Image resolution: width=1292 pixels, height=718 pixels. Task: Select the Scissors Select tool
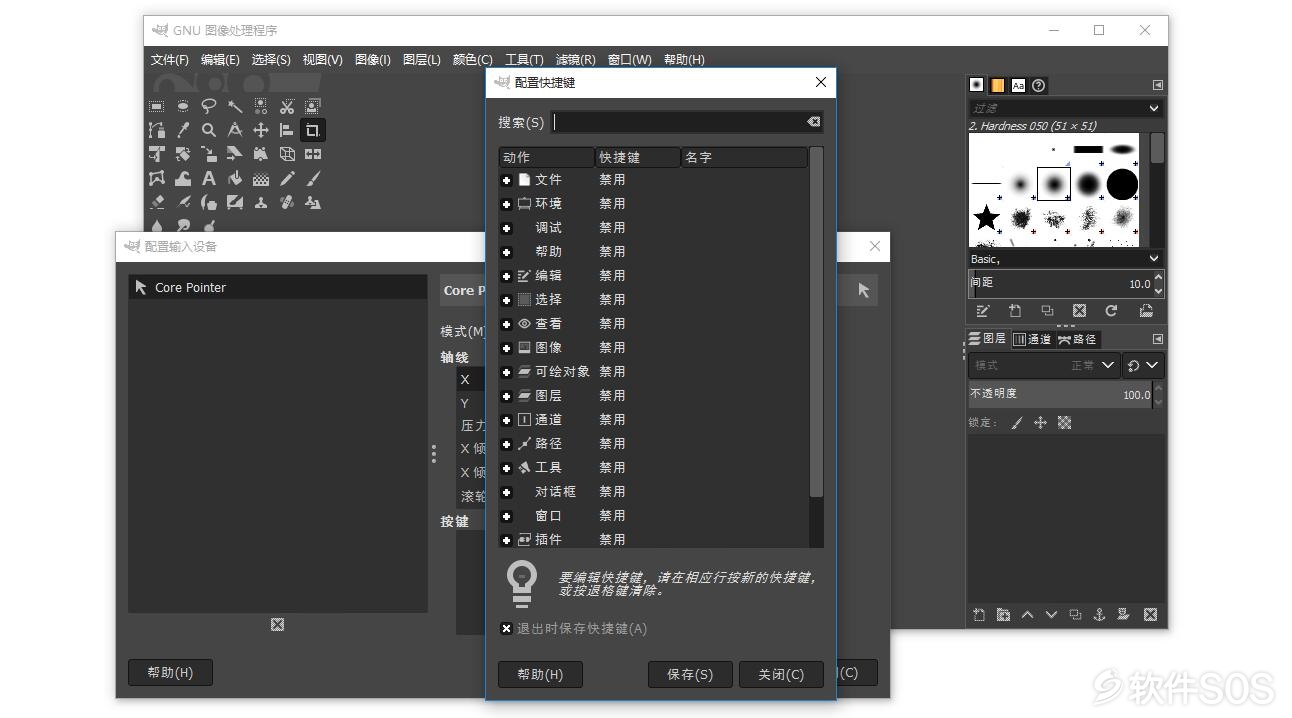coord(287,106)
